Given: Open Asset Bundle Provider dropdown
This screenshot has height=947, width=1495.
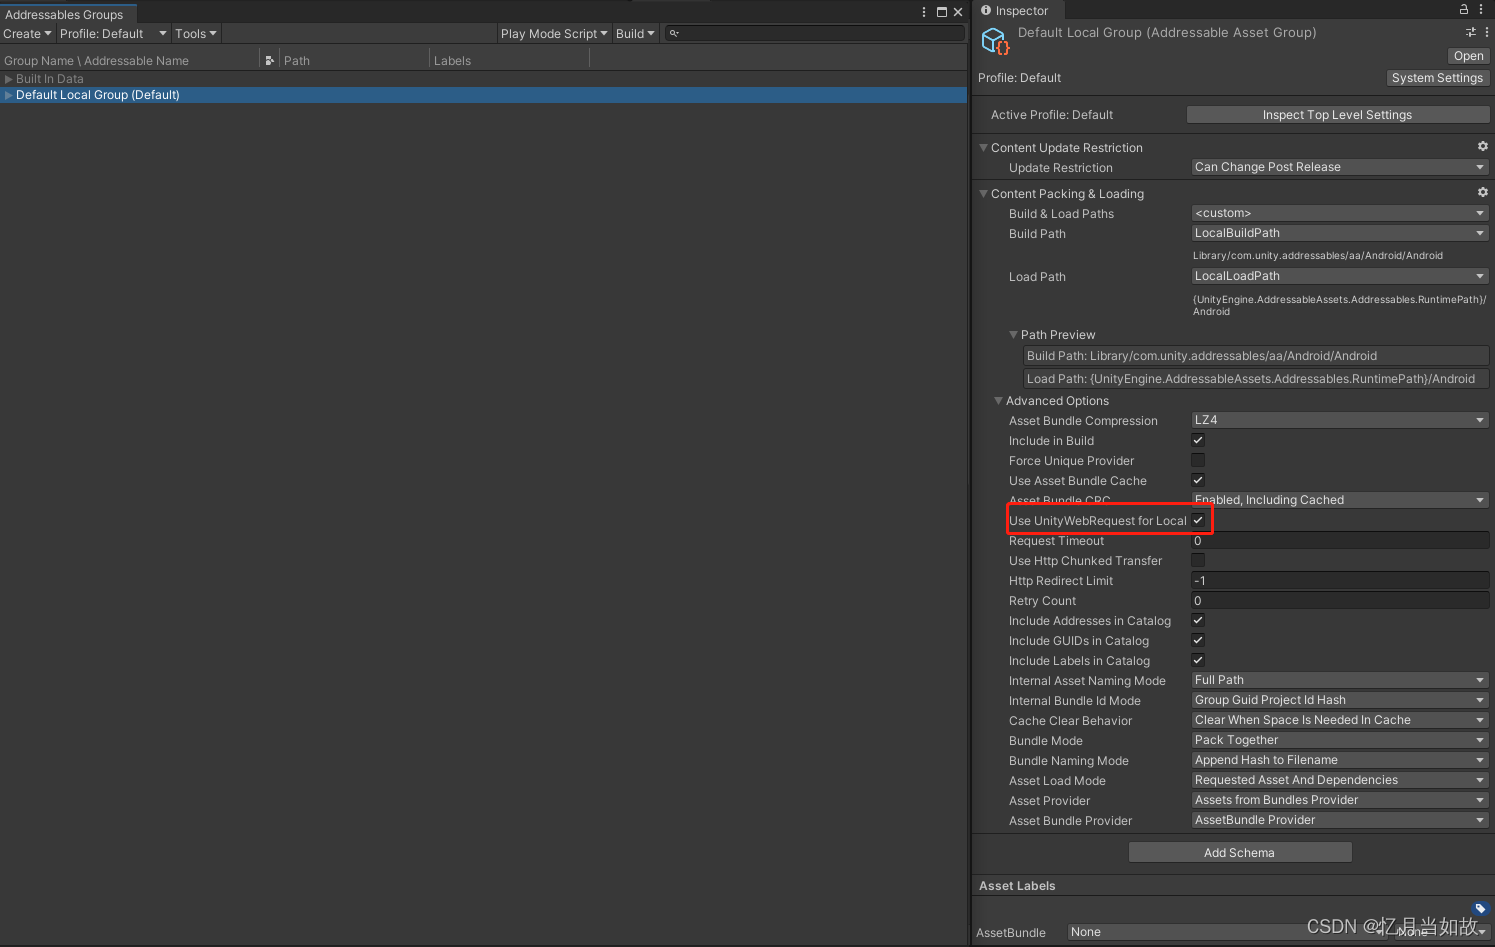Looking at the screenshot, I should [1340, 820].
